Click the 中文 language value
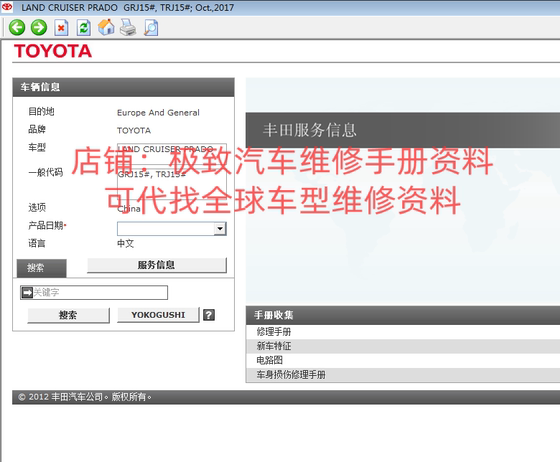 (125, 243)
